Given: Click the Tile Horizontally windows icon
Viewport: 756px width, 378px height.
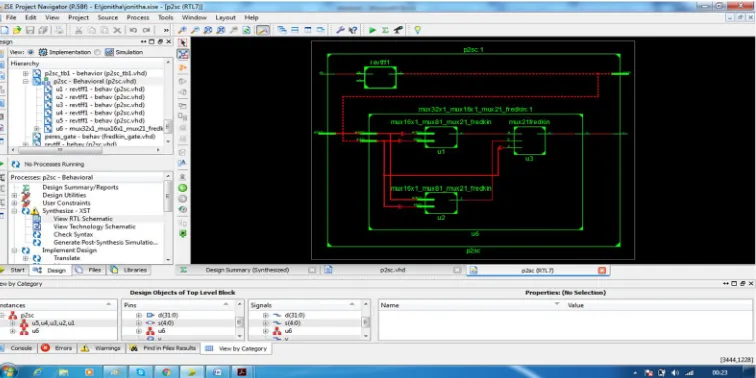Looking at the screenshot, I should coord(295,30).
